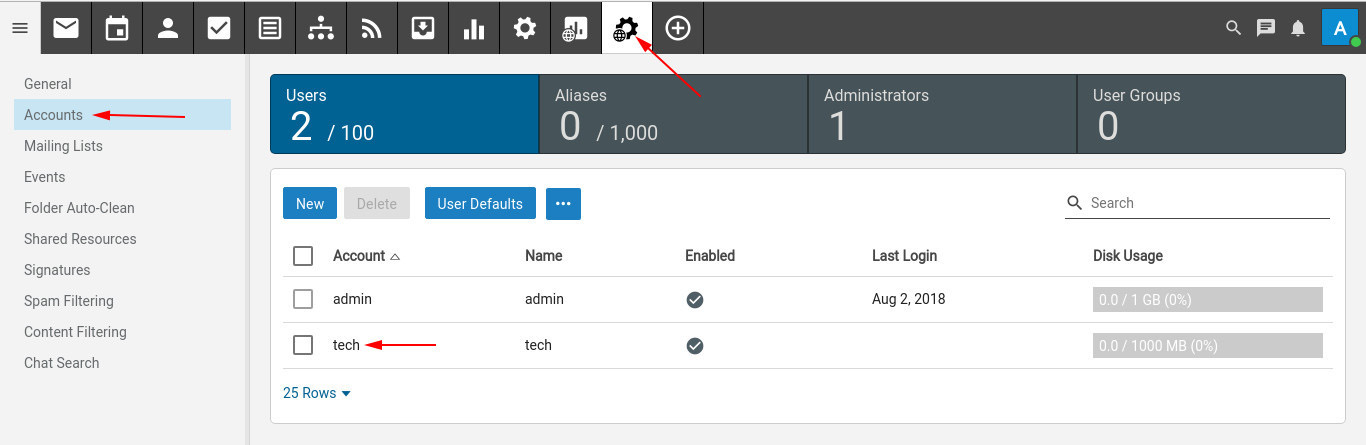The width and height of the screenshot is (1366, 445).
Task: Open the Email envelope icon
Action: (66, 28)
